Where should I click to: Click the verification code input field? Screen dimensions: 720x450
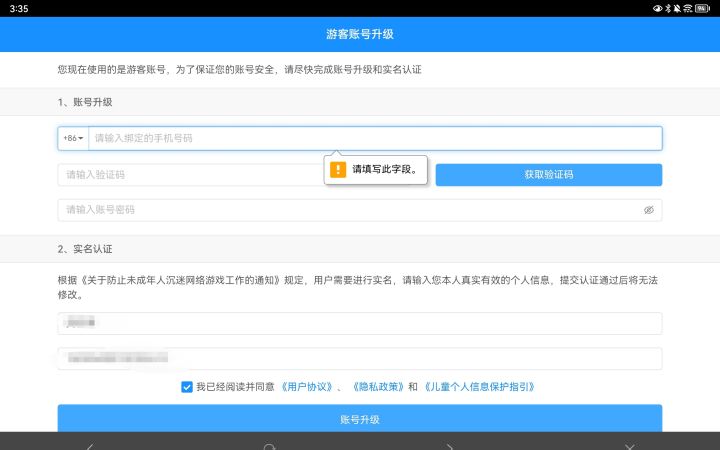[x=191, y=174]
